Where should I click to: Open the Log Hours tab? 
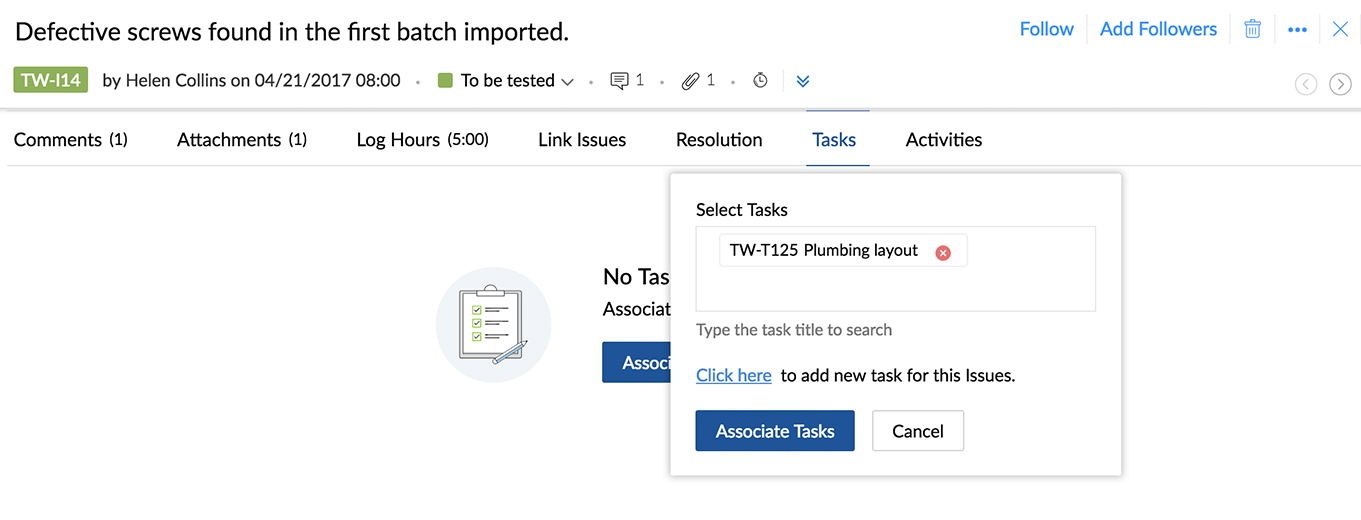pos(422,140)
